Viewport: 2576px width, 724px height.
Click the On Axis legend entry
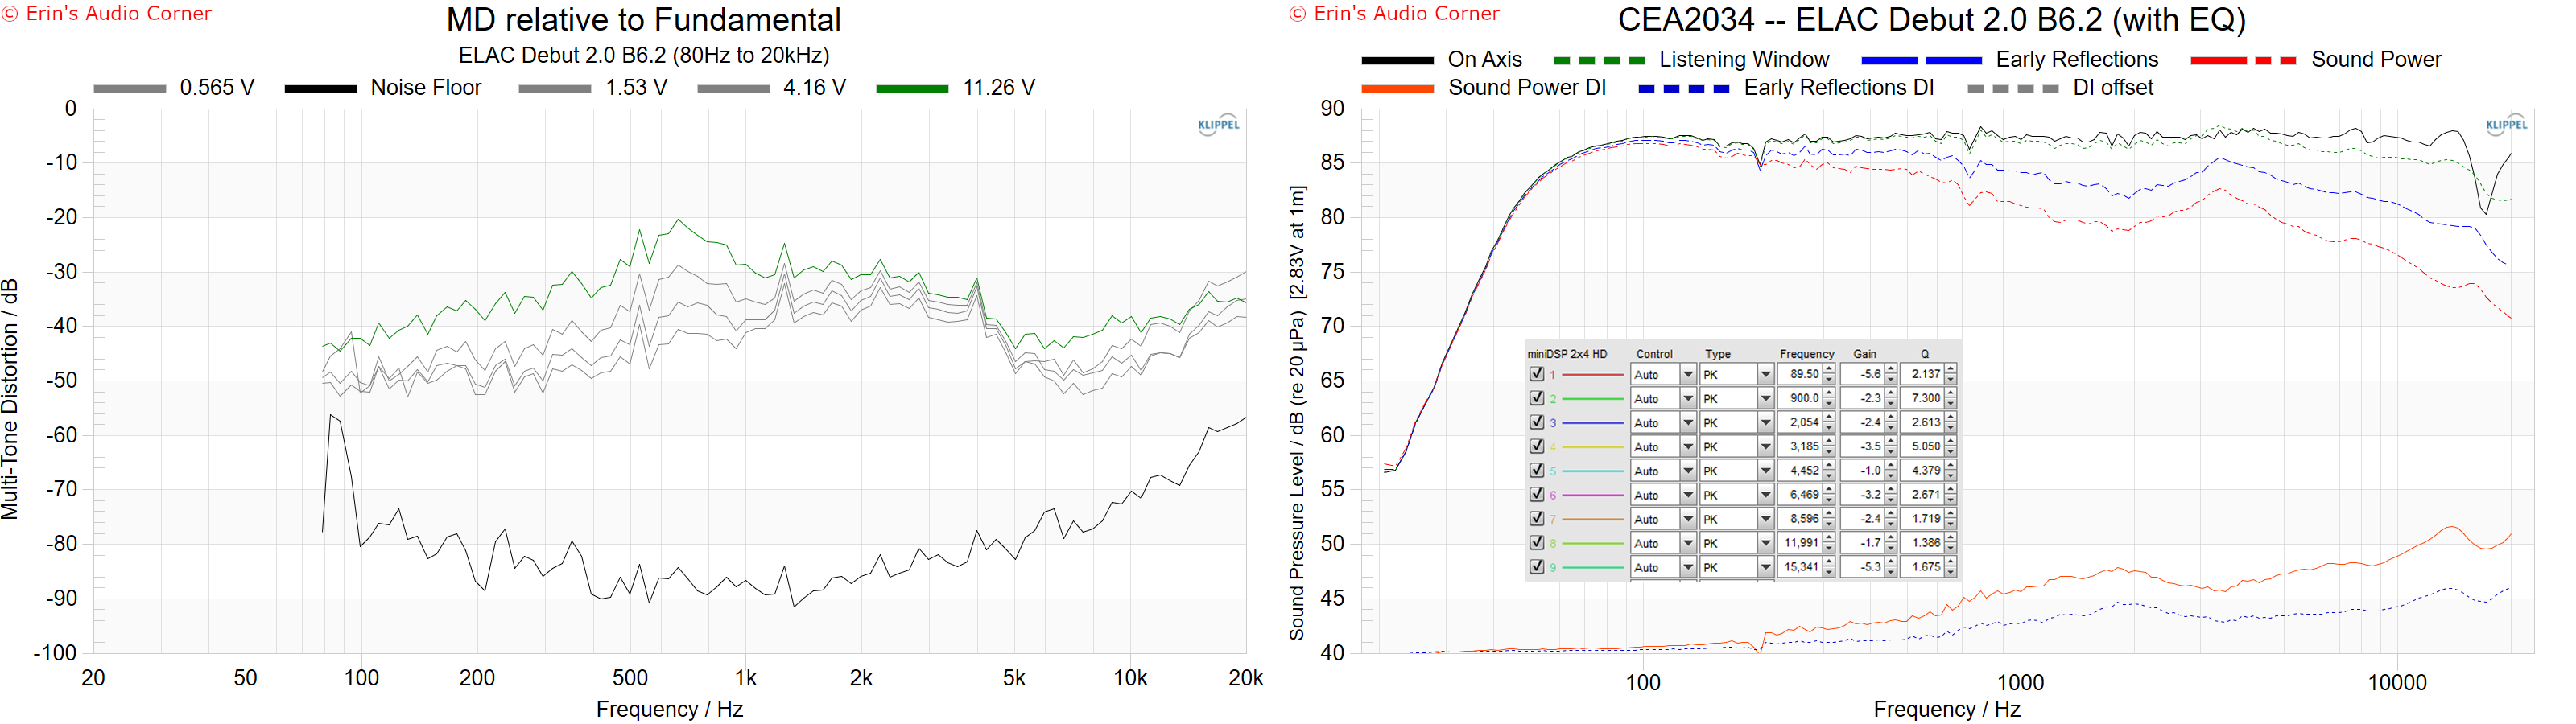(x=1442, y=60)
